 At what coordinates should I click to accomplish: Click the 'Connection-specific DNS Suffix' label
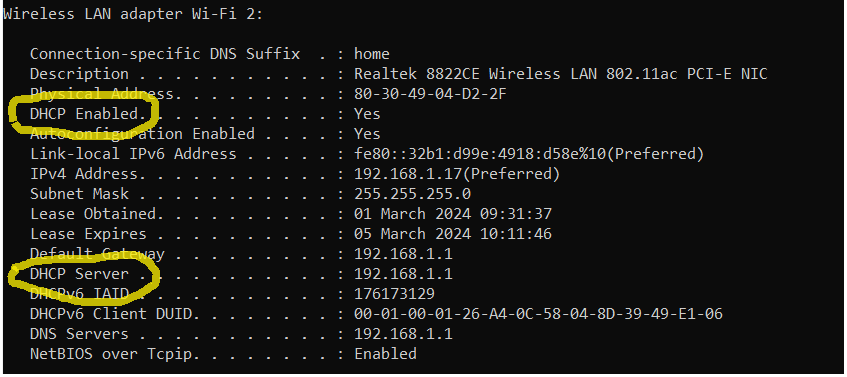pos(165,54)
